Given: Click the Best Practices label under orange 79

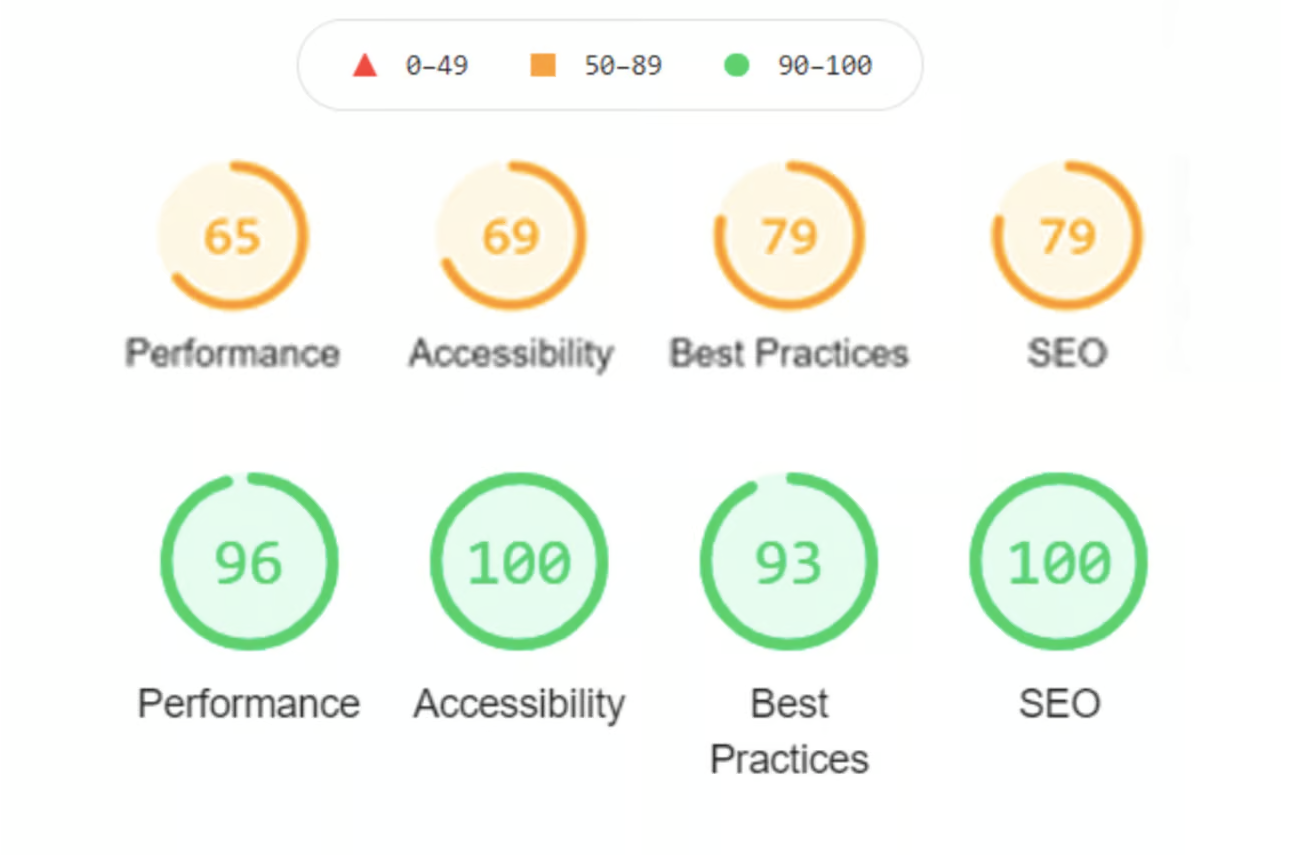Looking at the screenshot, I should 789,353.
